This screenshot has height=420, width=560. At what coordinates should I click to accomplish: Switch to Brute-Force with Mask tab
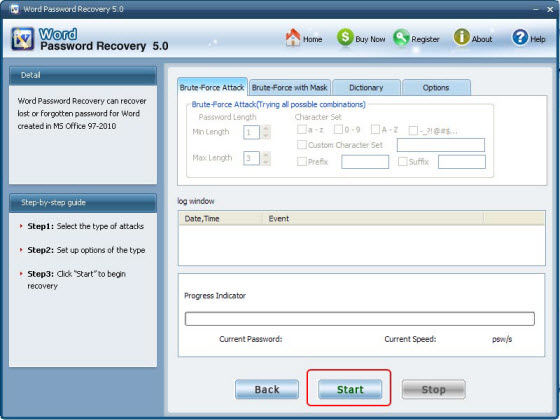pyautogui.click(x=290, y=88)
